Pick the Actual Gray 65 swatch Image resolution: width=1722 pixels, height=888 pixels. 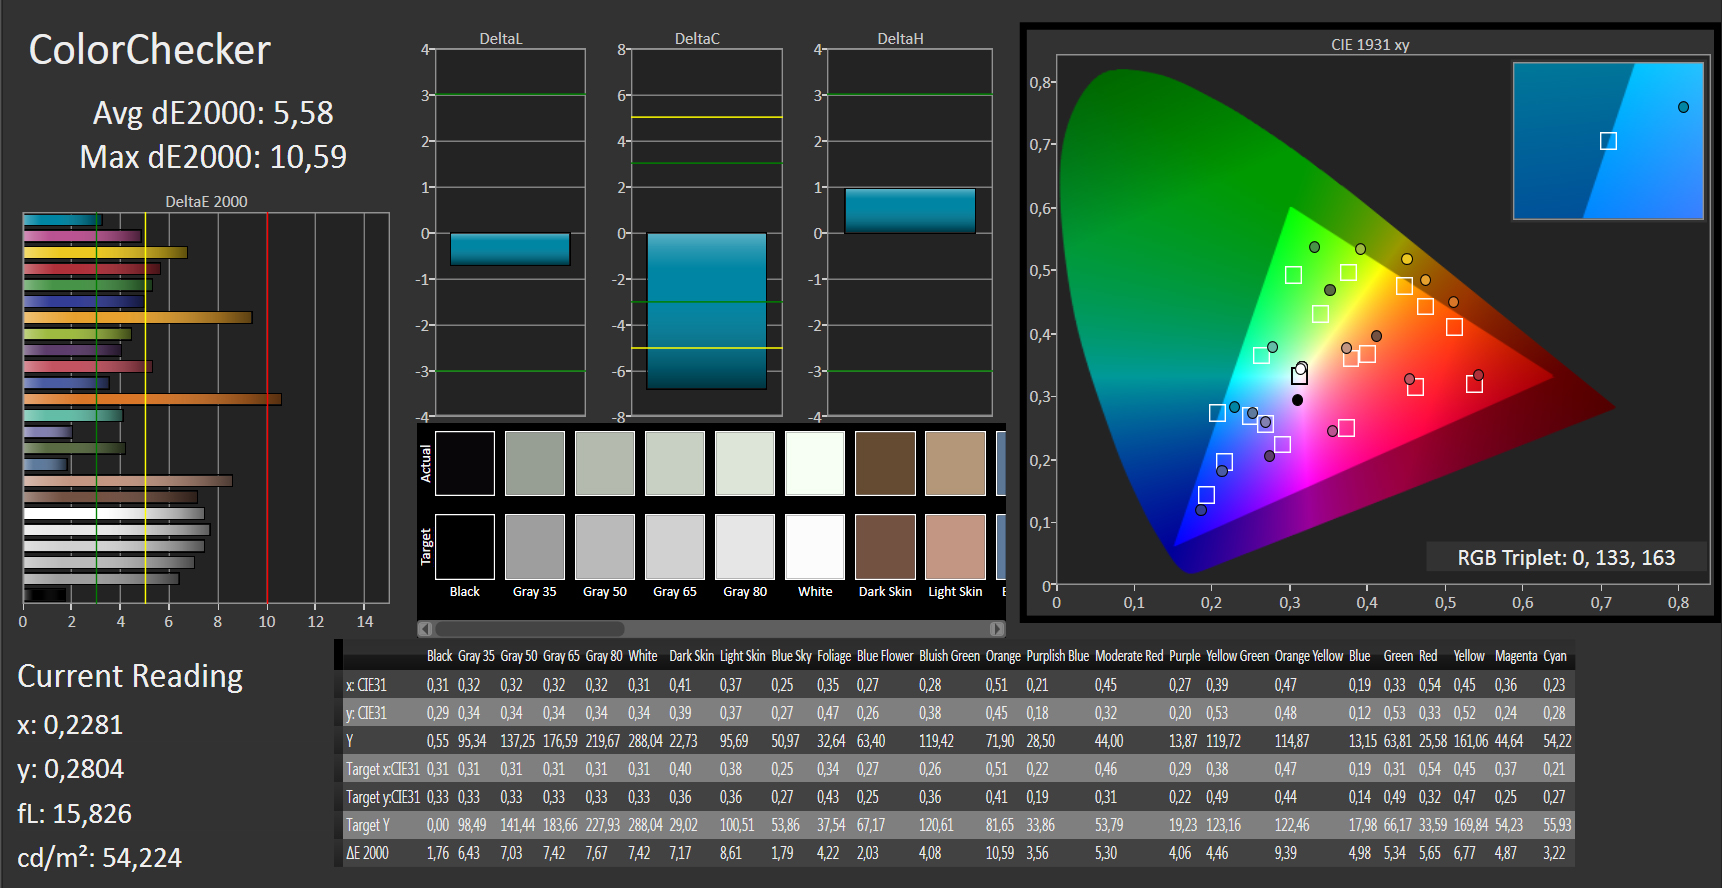coord(675,463)
